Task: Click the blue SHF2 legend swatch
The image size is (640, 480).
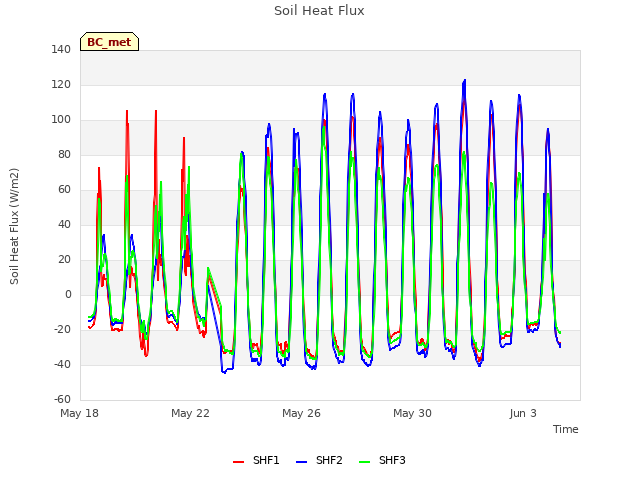Action: (x=301, y=462)
